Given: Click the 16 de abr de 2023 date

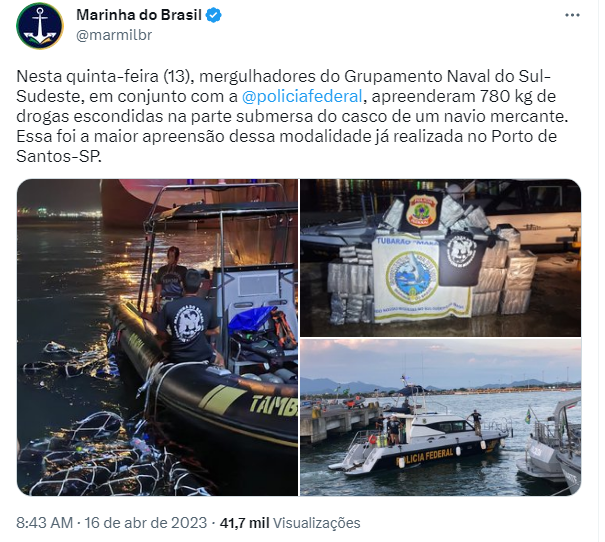Looking at the screenshot, I should 146,523.
